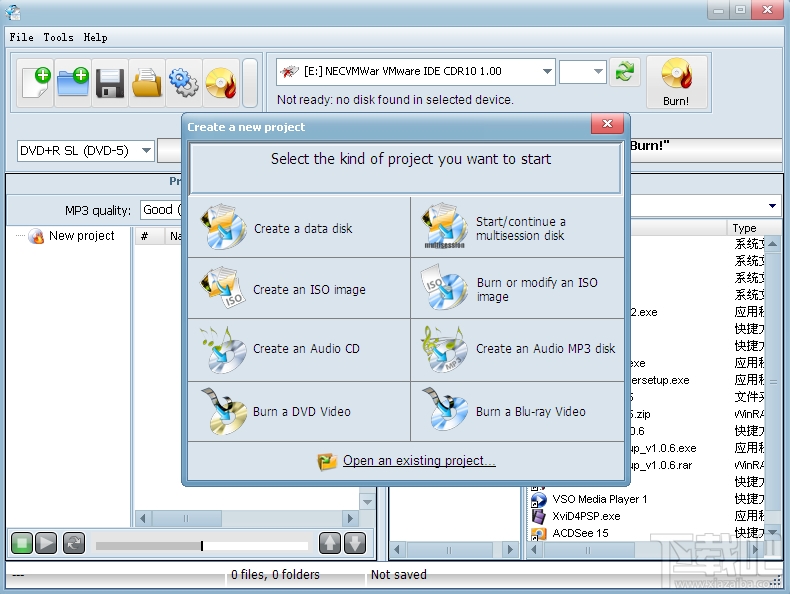The width and height of the screenshot is (790, 594).
Task: Click the '0 files, 0 folders' status text
Action: 275,574
